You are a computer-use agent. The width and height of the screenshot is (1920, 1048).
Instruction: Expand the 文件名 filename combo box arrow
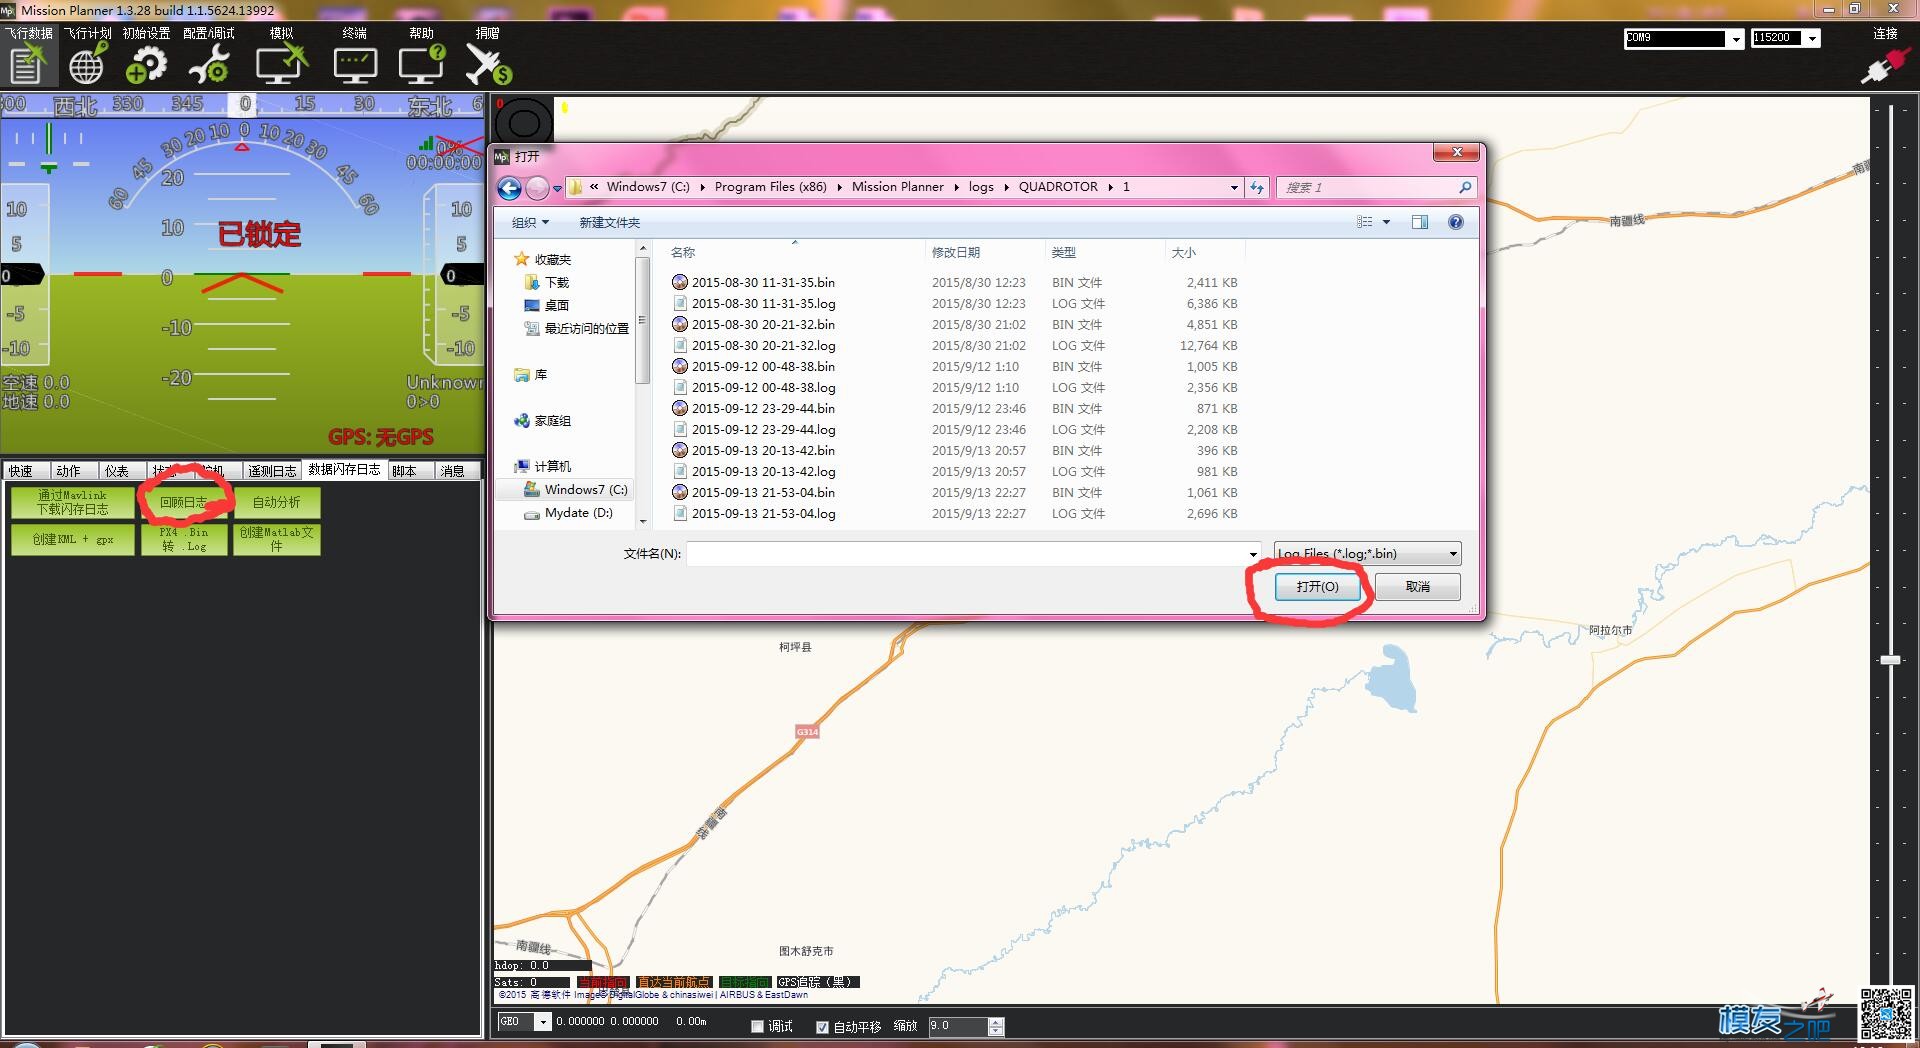(1253, 554)
